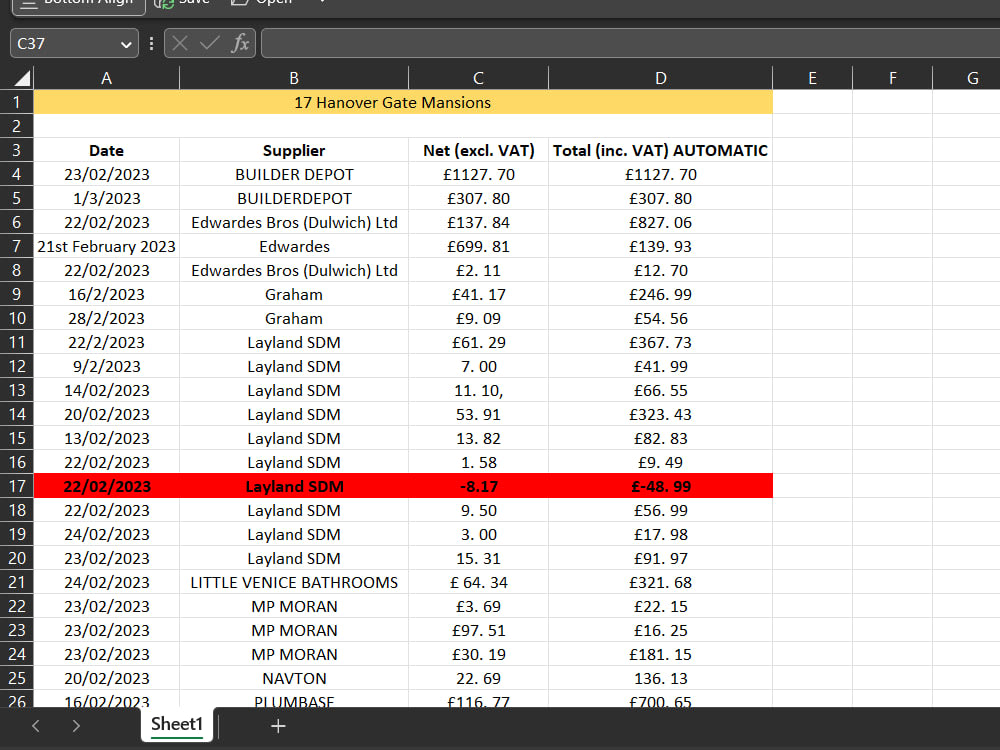1000x750 pixels.
Task: Click the '£181. 15' total cell
Action: coord(661,654)
